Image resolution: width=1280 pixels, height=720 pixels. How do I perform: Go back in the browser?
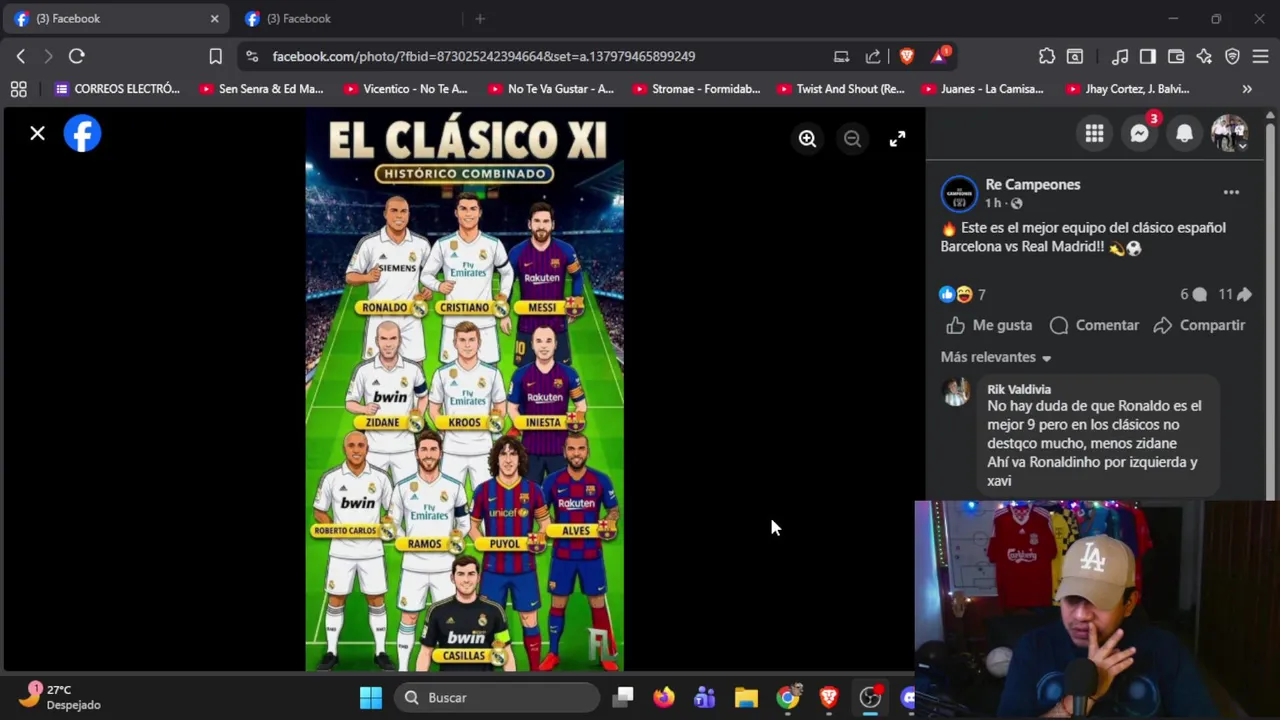tap(20, 56)
